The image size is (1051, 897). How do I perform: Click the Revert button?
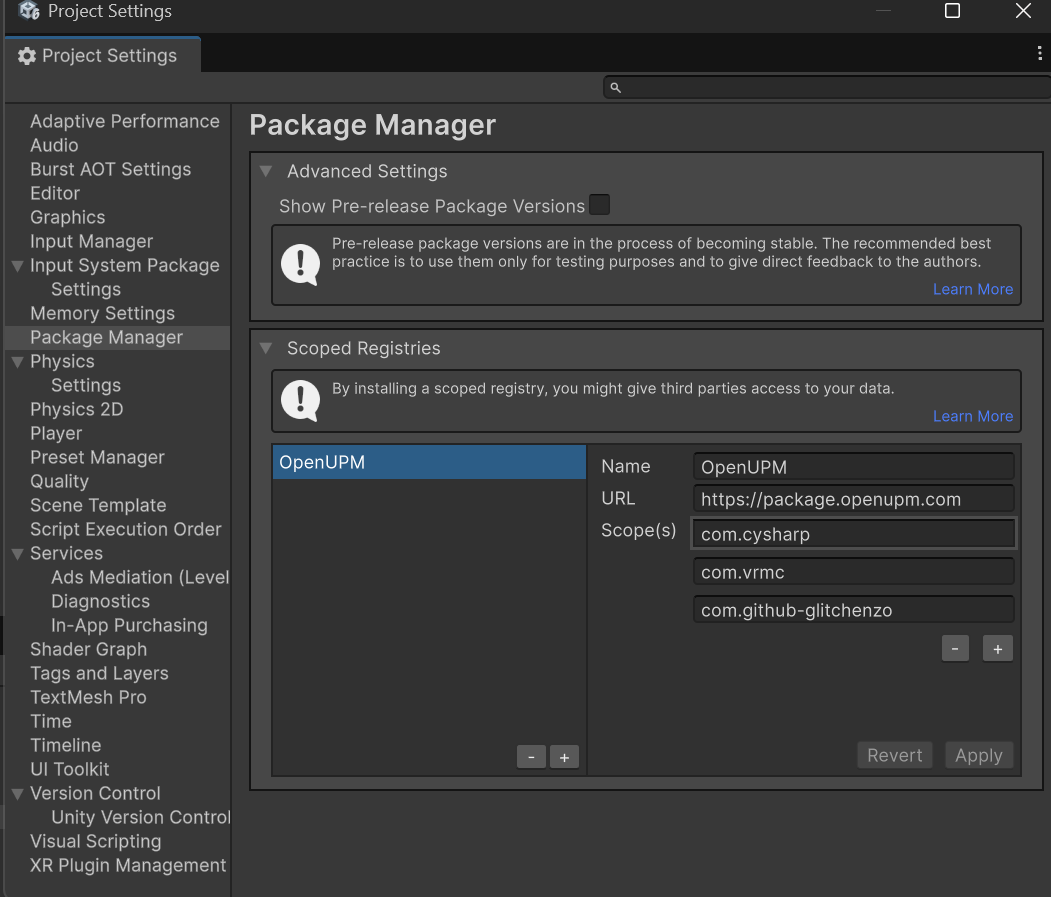895,756
